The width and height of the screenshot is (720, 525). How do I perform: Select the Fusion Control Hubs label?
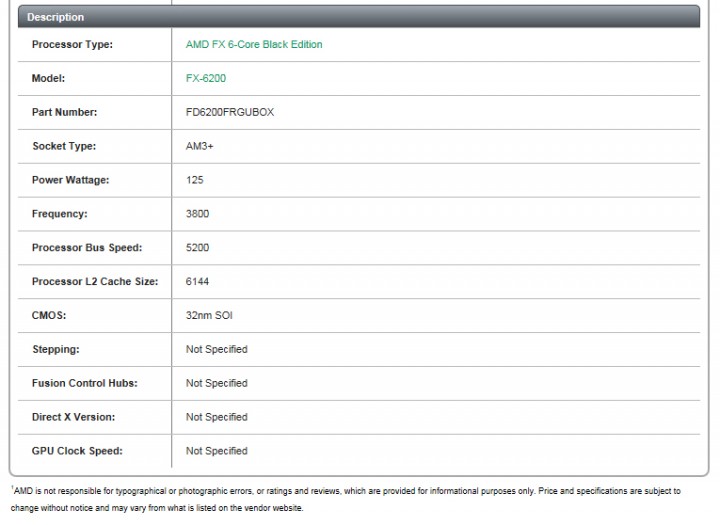(x=85, y=383)
